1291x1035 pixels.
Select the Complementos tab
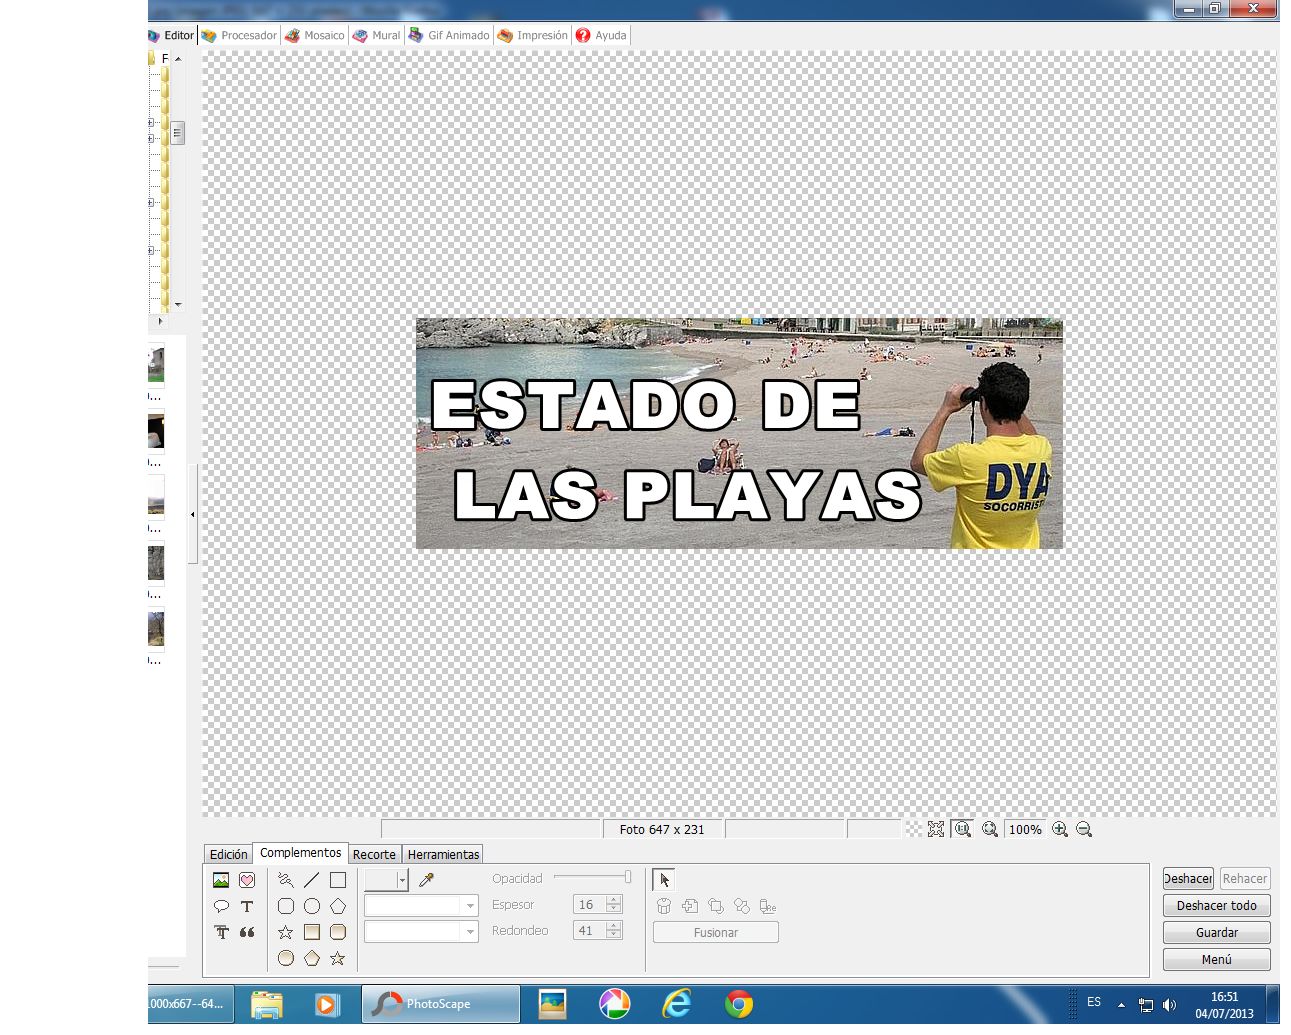point(300,853)
